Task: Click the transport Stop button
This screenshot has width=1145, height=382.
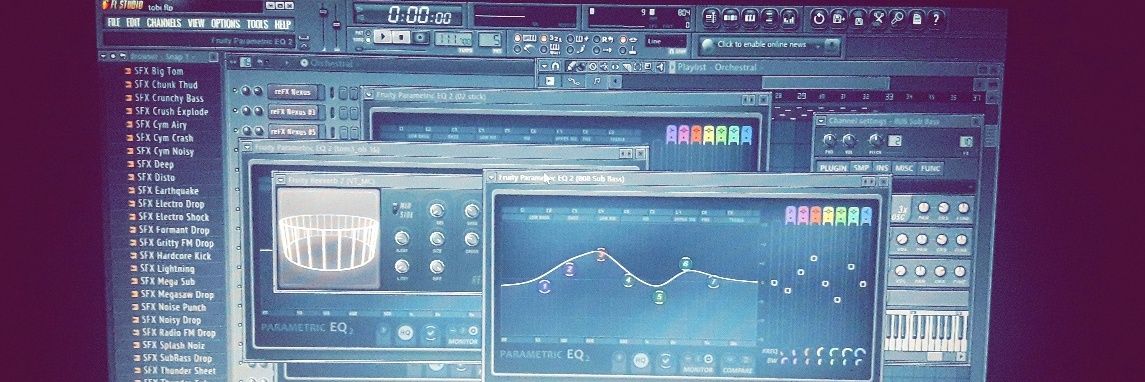Action: click(x=402, y=37)
